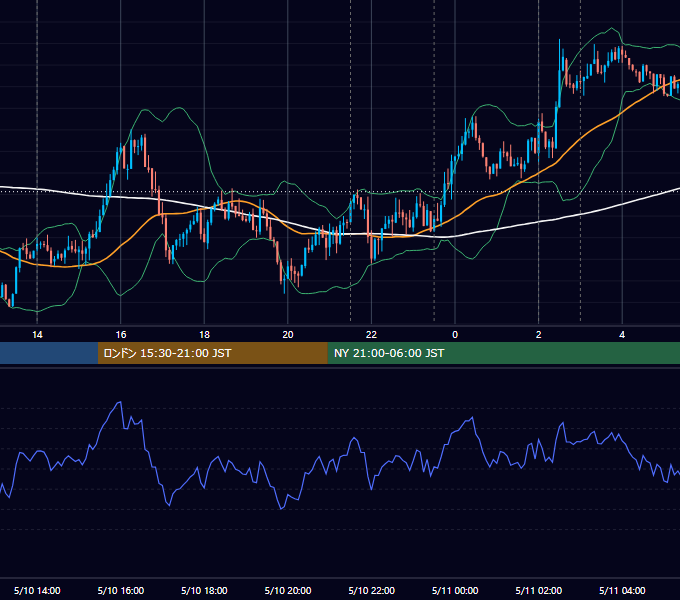
Task: Click the 5/10 22:00 date label
Action: pyautogui.click(x=371, y=590)
